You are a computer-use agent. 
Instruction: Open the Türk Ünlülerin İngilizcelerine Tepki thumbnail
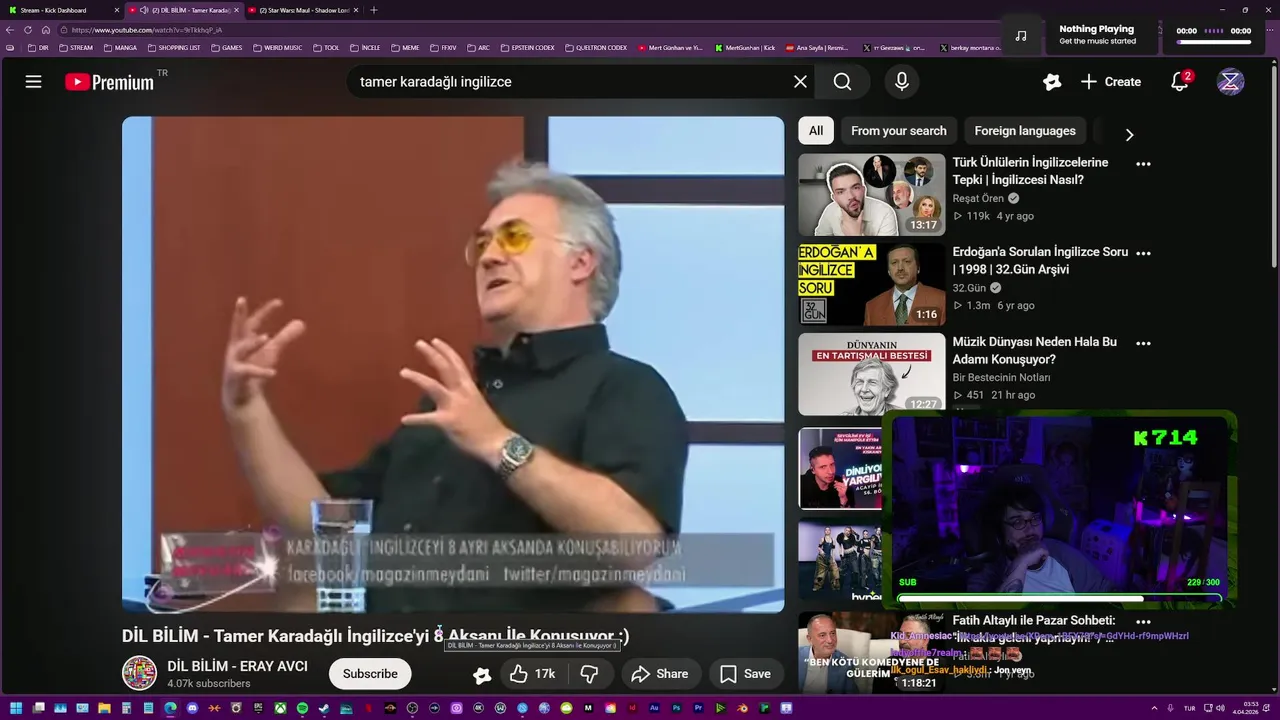click(871, 194)
